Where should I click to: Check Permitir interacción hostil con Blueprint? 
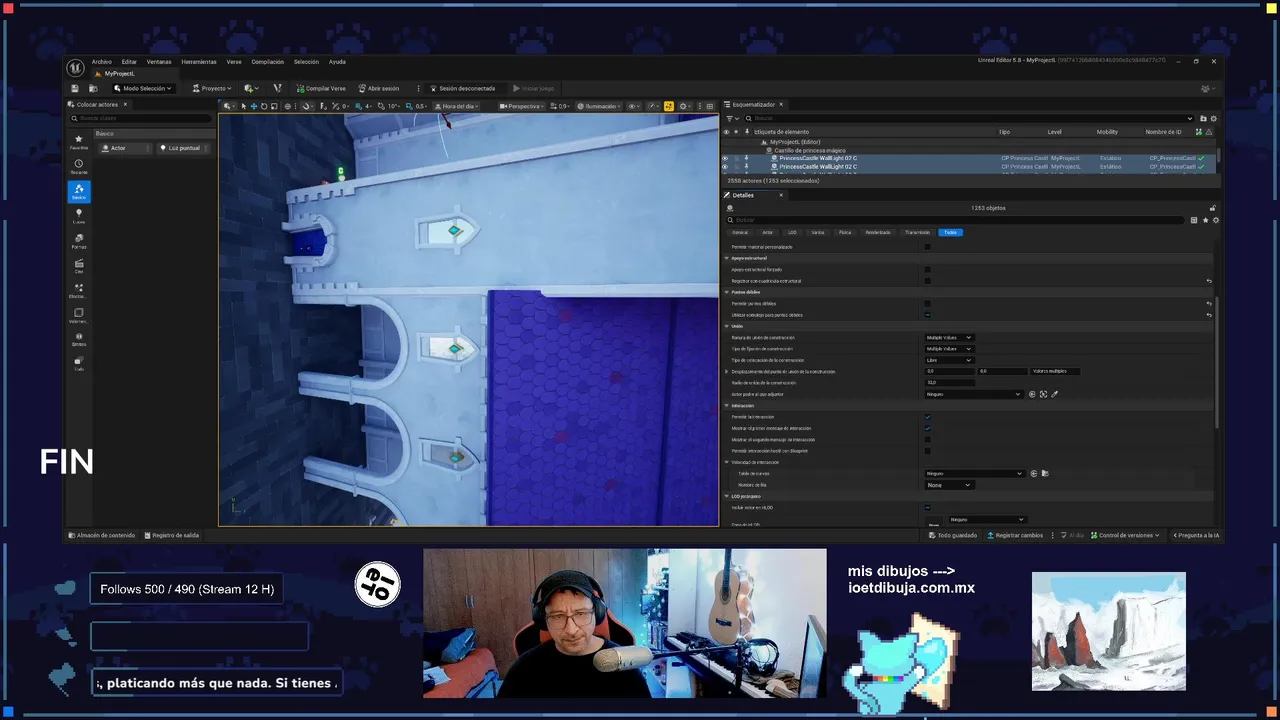coord(927,451)
